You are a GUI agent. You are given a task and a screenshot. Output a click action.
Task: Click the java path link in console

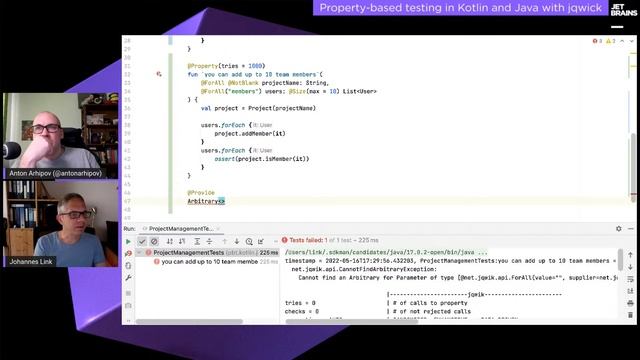386,252
